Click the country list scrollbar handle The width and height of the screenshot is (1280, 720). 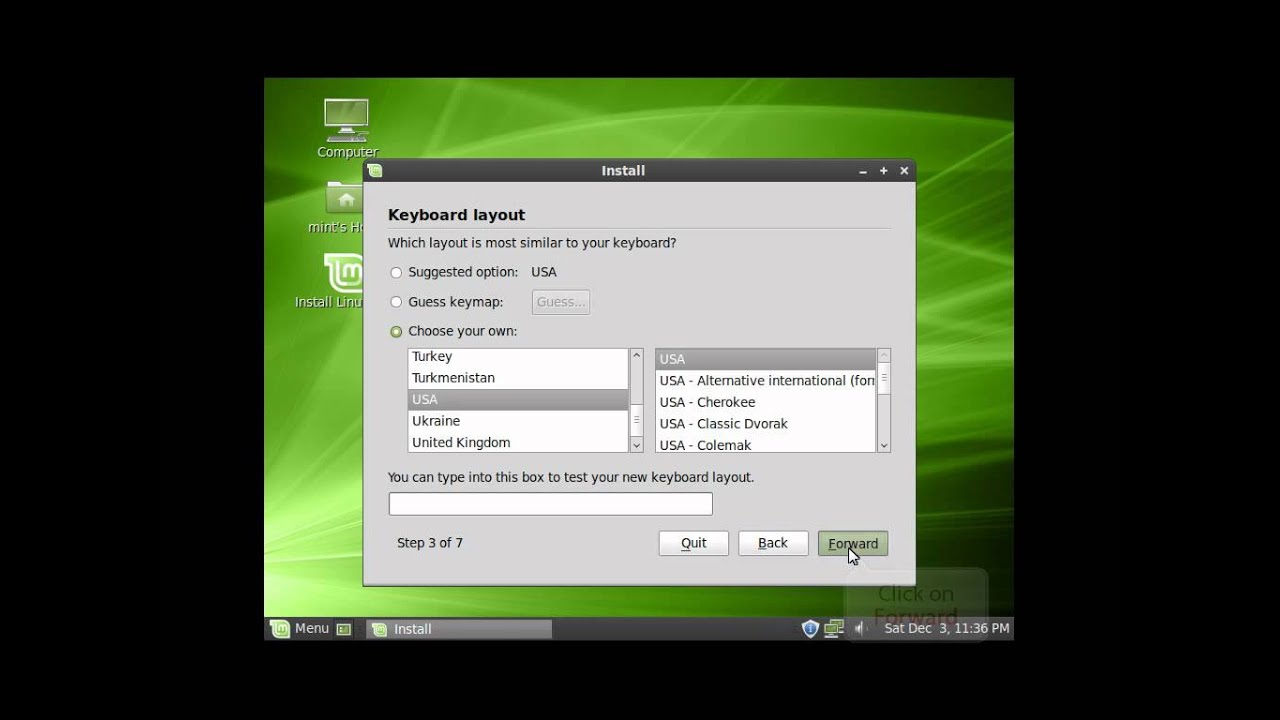point(636,421)
